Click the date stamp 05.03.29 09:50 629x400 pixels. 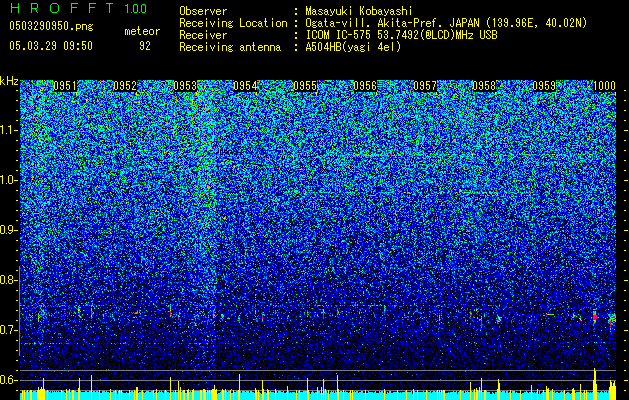(x=51, y=46)
